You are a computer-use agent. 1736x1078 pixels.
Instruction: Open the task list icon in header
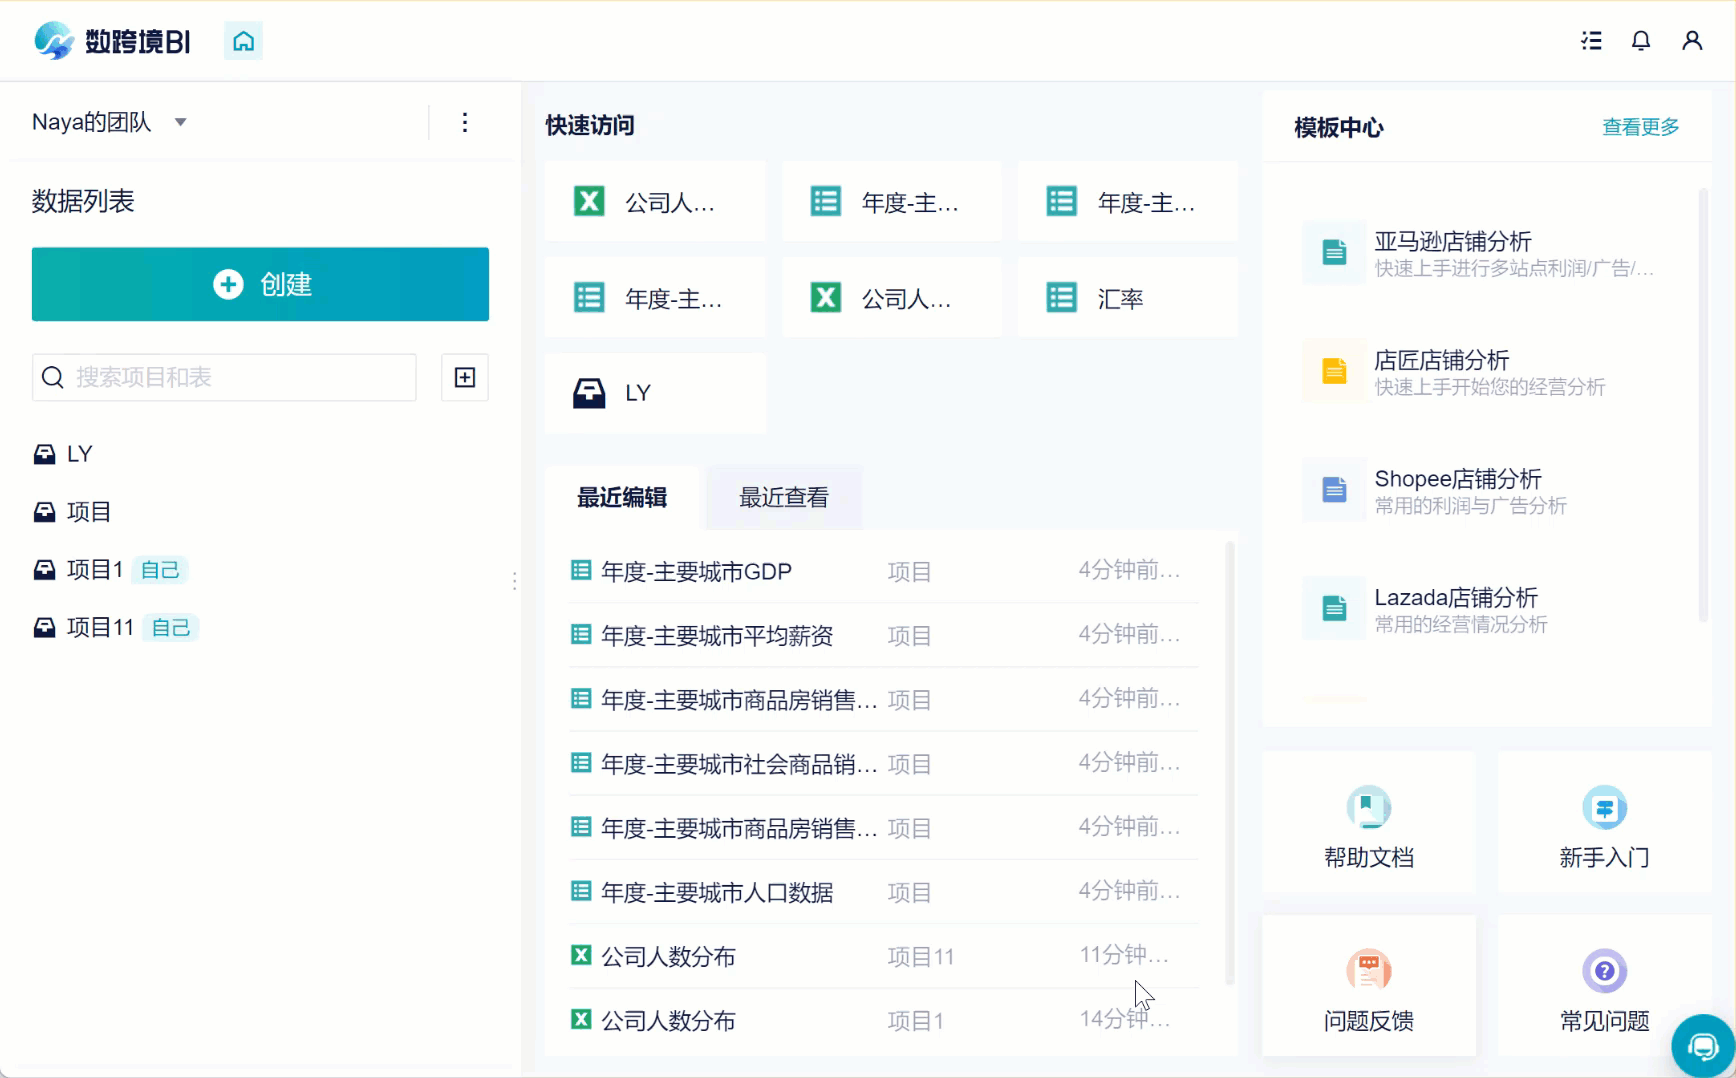pyautogui.click(x=1591, y=41)
